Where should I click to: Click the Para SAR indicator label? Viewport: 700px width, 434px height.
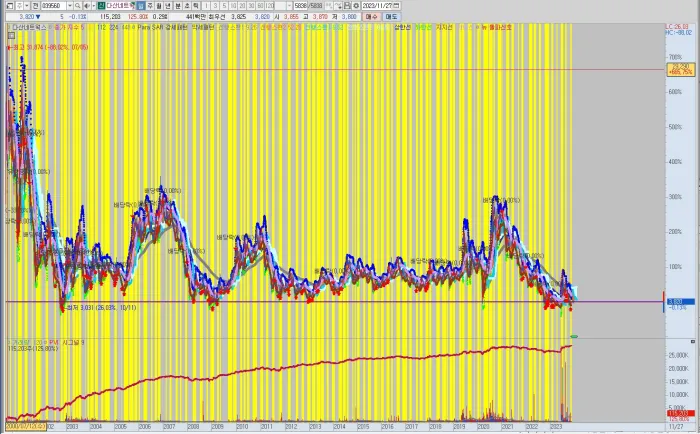(150, 27)
